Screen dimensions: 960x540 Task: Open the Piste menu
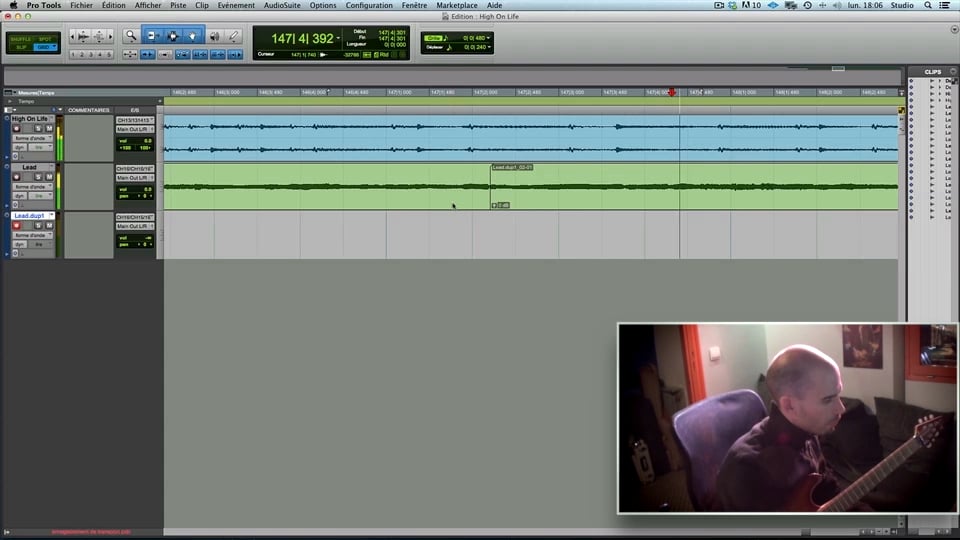(x=178, y=5)
